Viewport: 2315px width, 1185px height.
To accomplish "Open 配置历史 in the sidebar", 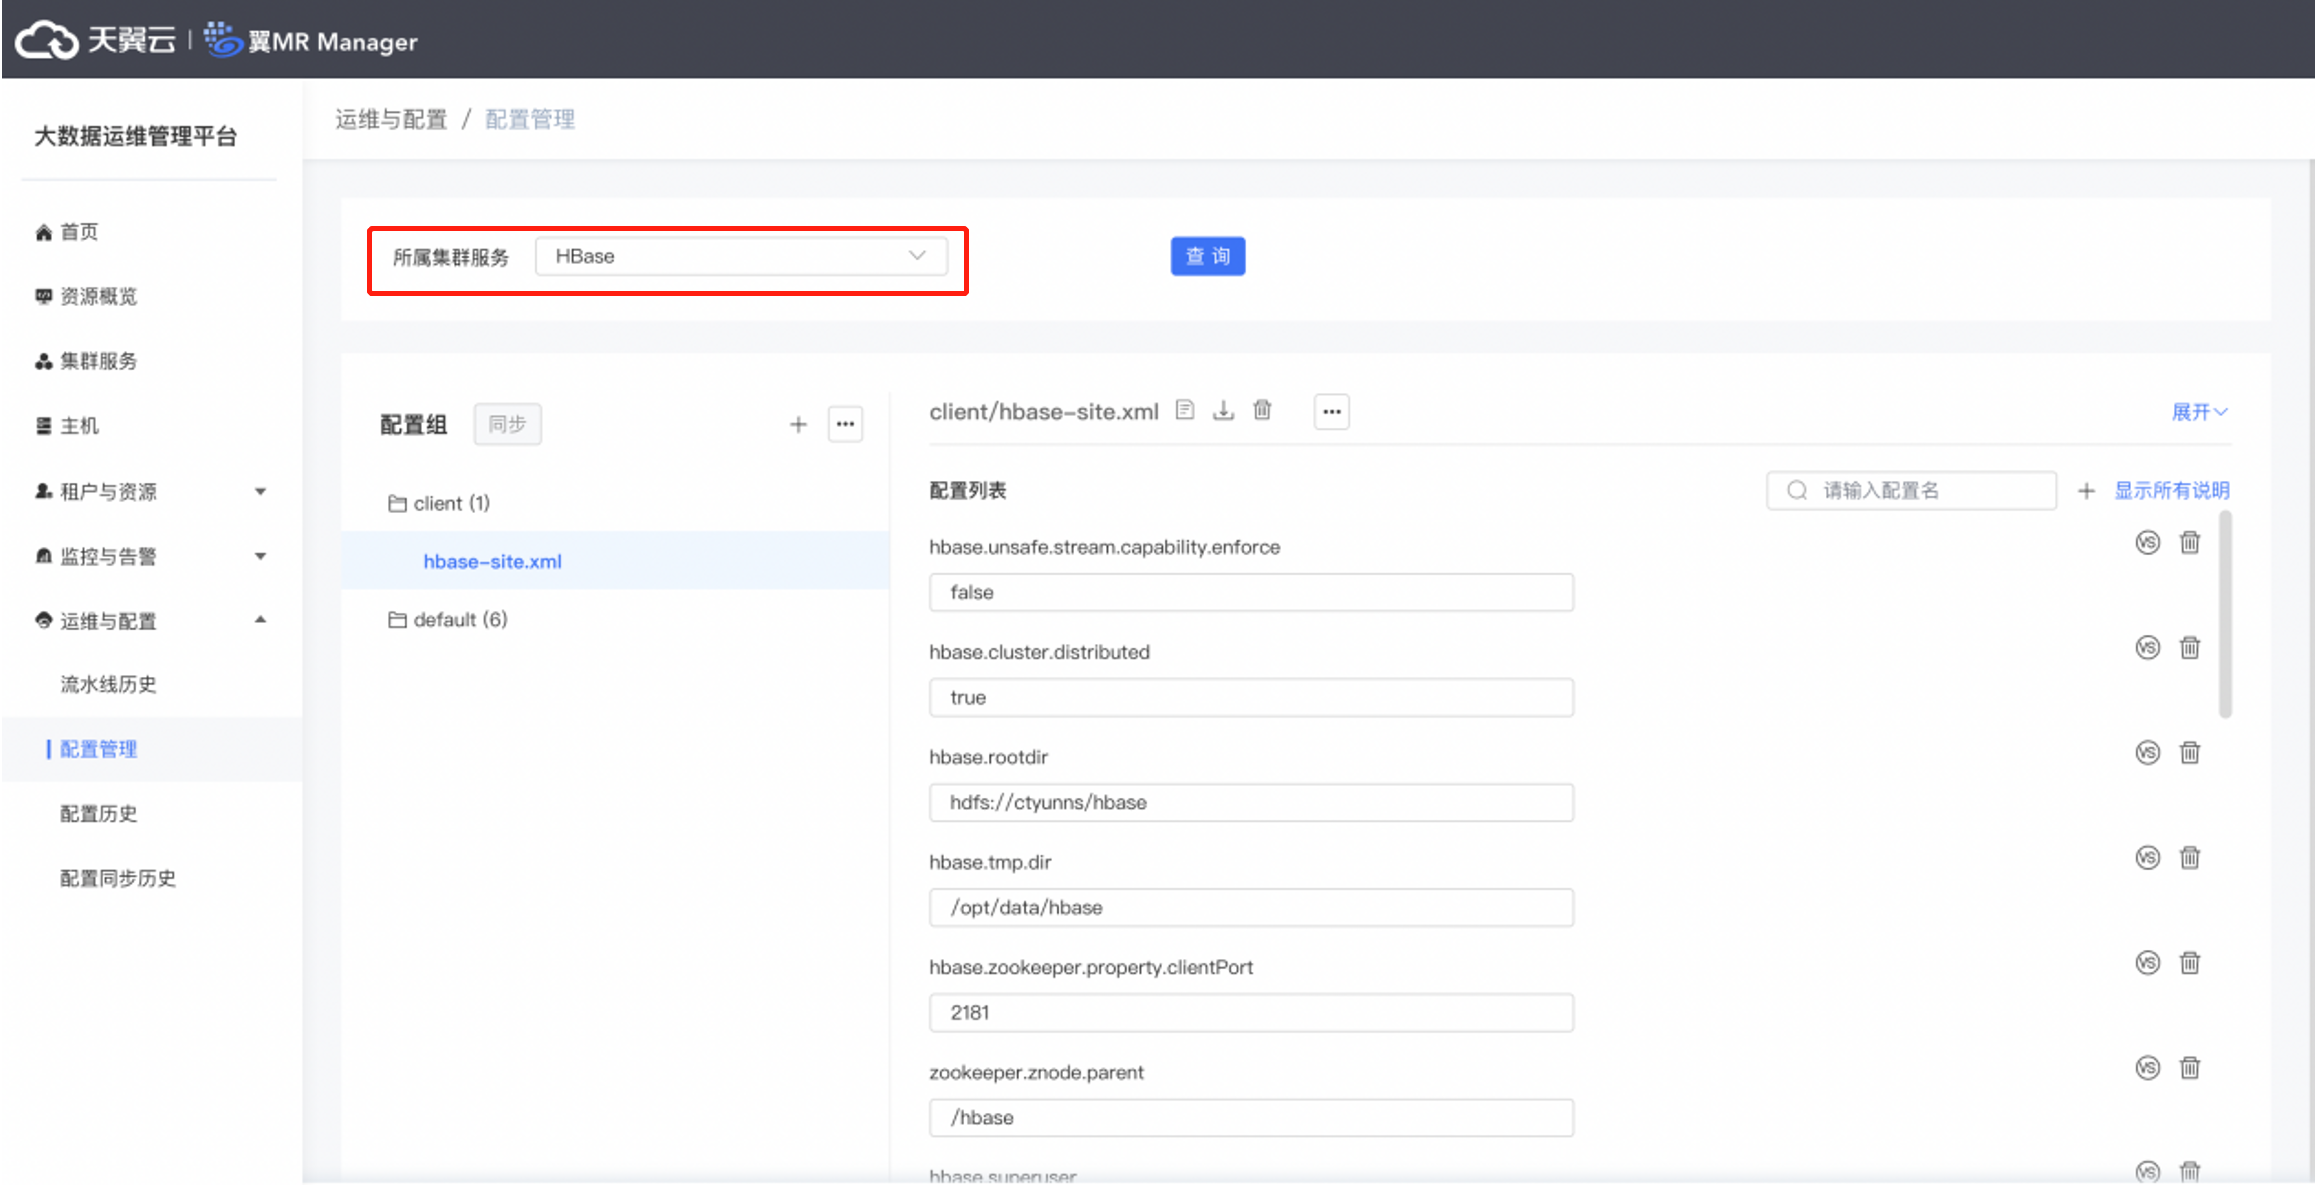I will 98,814.
